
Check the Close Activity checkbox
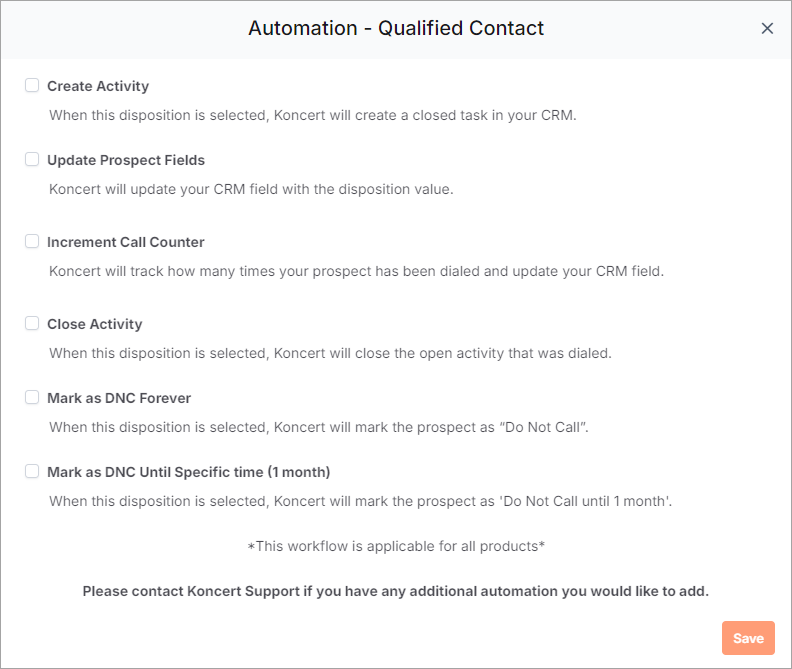32,323
